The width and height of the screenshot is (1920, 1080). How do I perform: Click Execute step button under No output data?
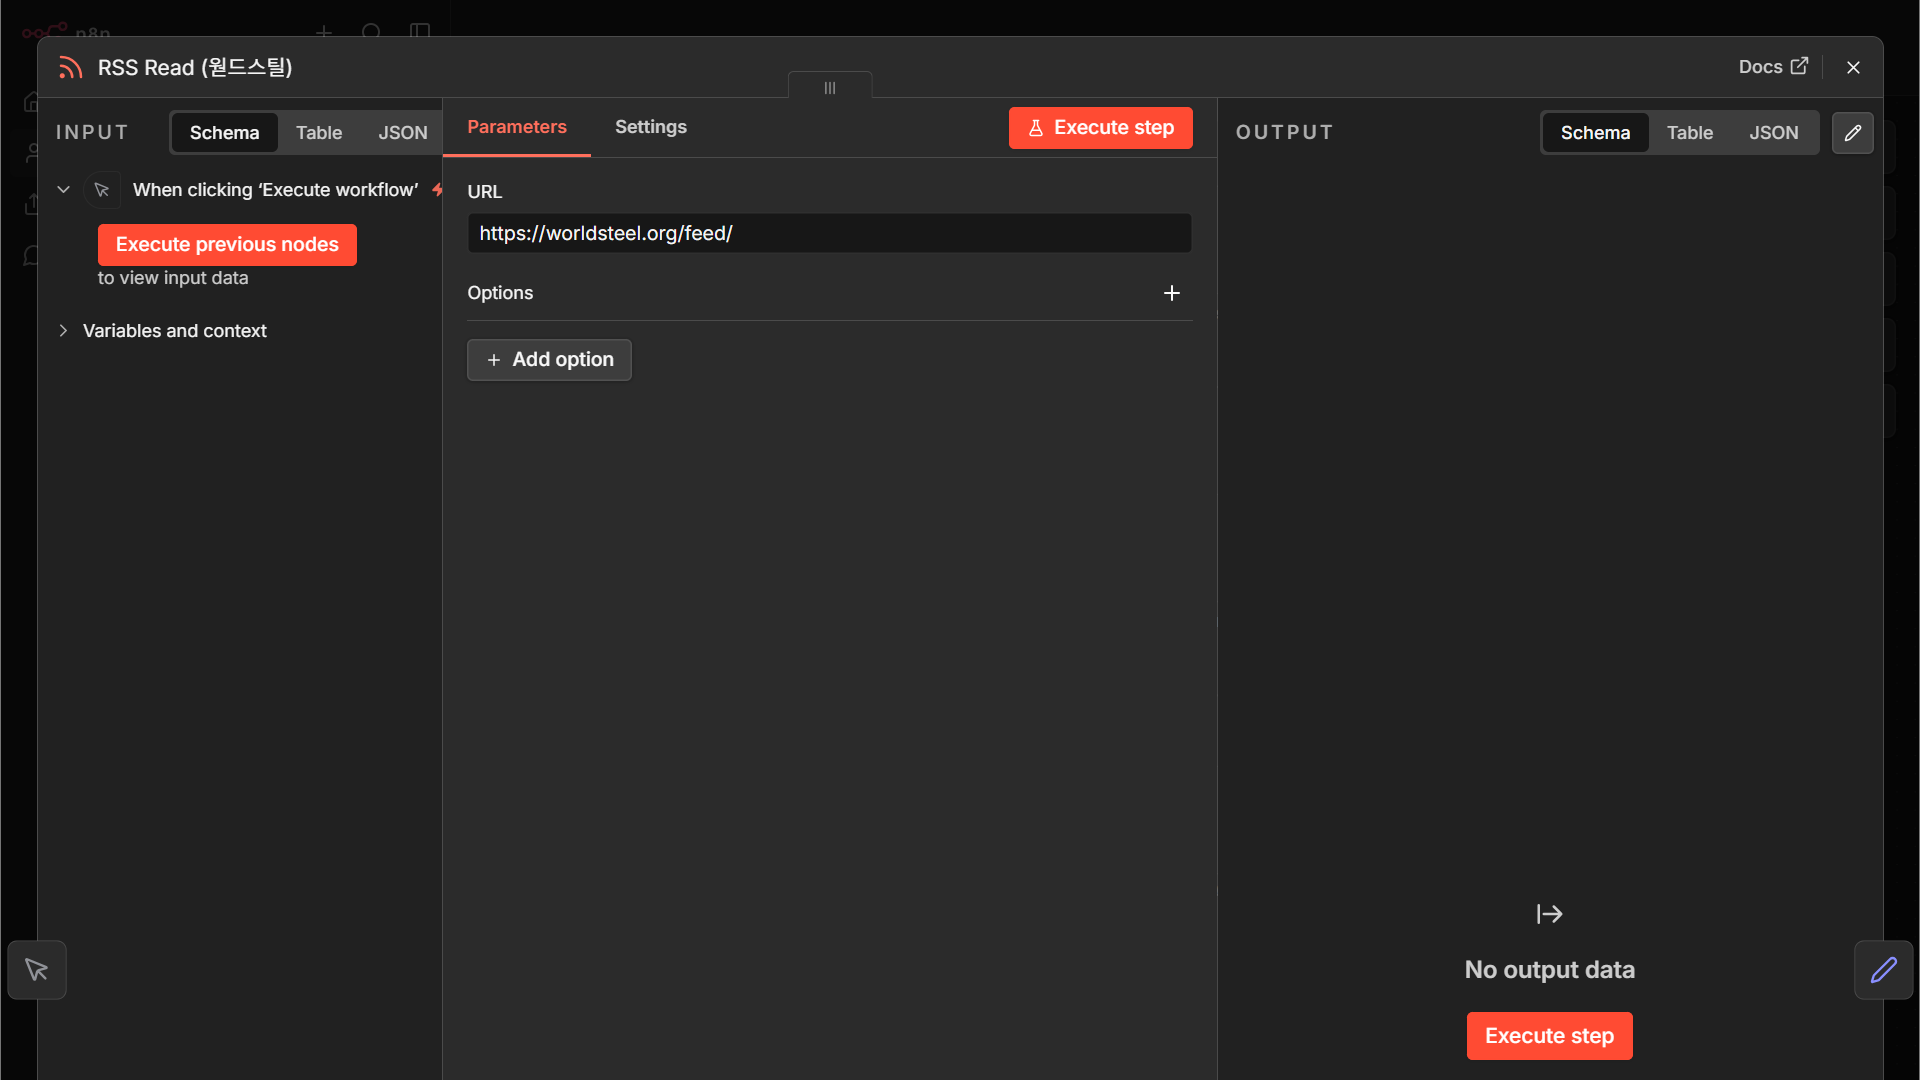coord(1549,1036)
